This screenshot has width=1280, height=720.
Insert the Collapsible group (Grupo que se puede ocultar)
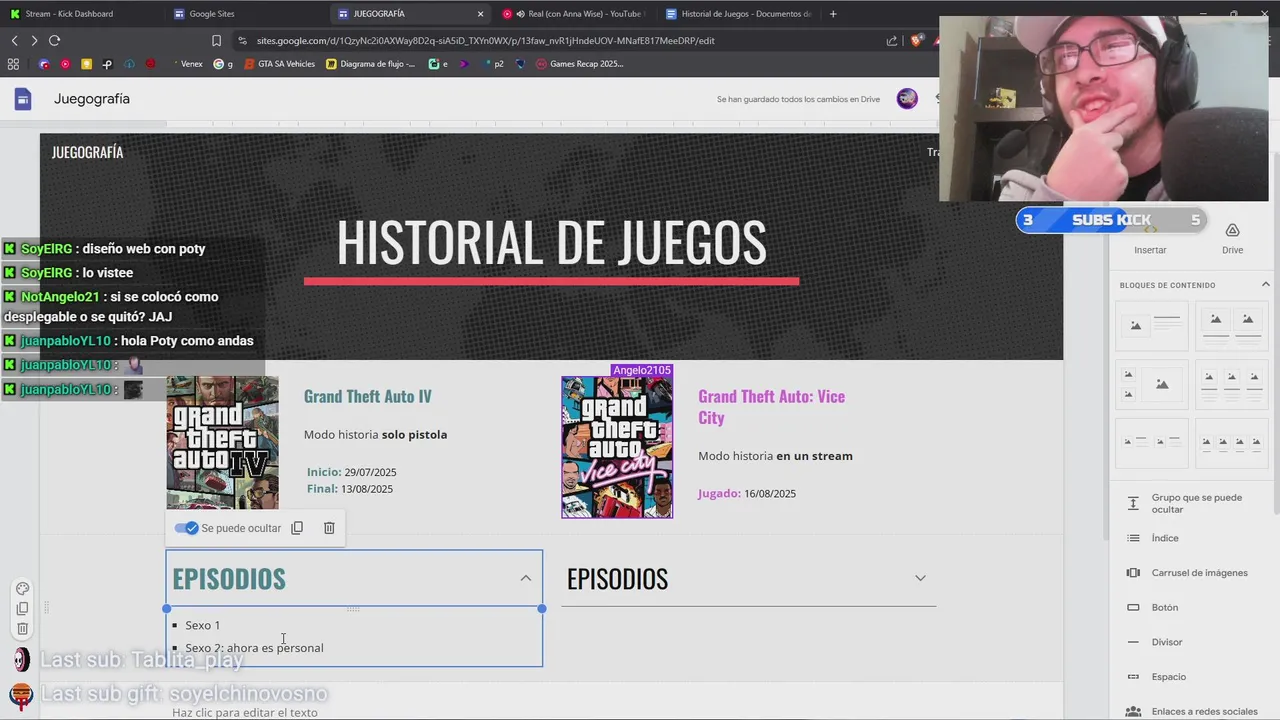pyautogui.click(x=1190, y=503)
